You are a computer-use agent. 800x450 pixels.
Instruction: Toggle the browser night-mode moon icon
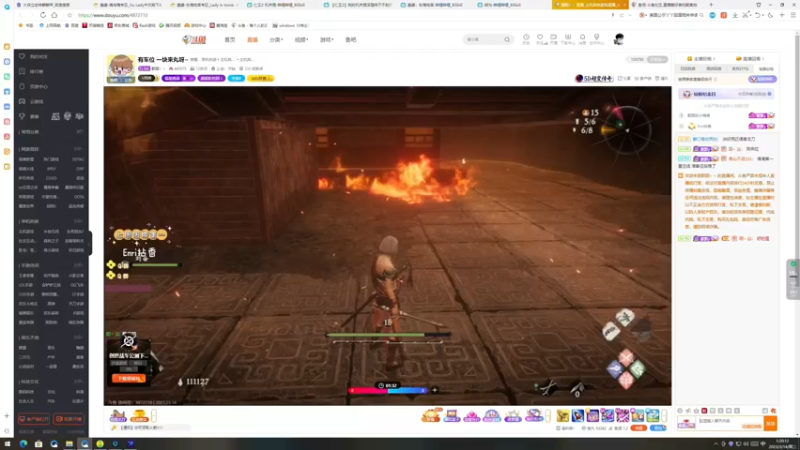click(770, 15)
